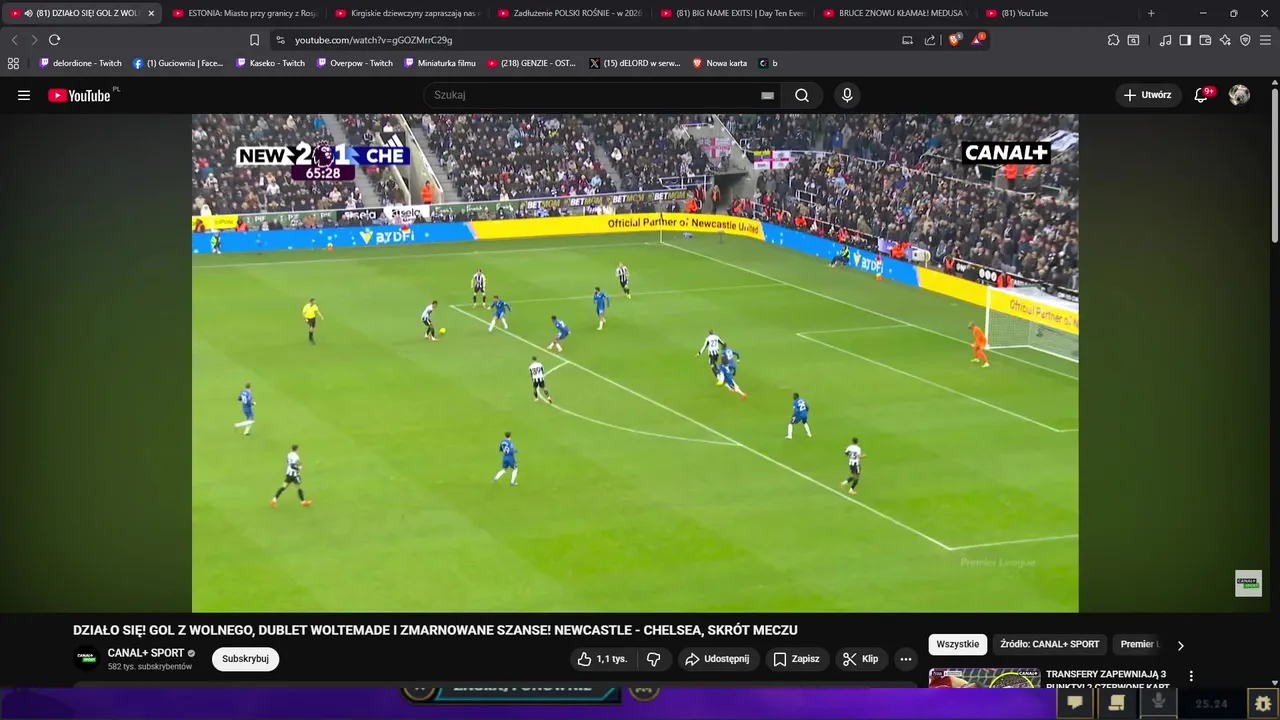Open the apps grid in bookmarks bar
1280x720 pixels.
13,63
